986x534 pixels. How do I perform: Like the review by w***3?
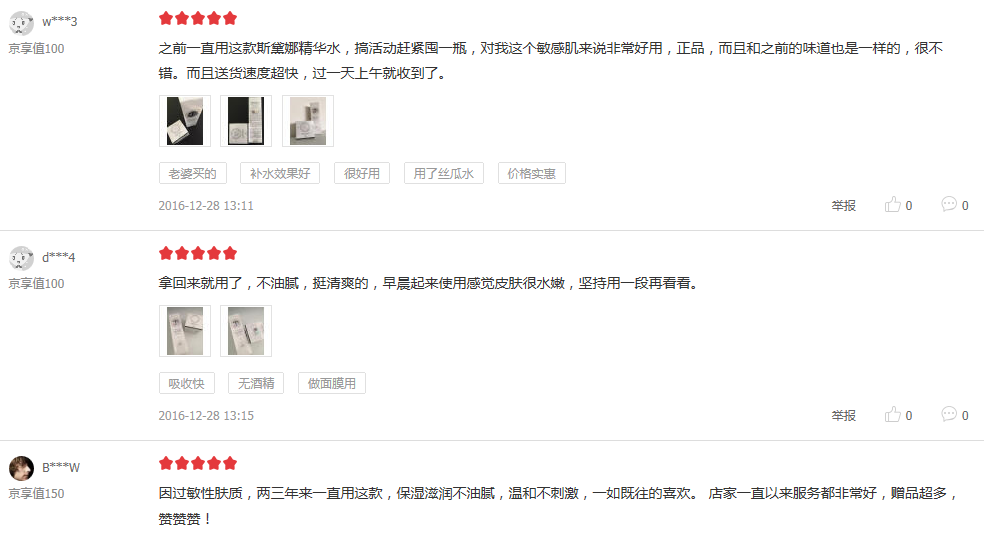click(898, 205)
